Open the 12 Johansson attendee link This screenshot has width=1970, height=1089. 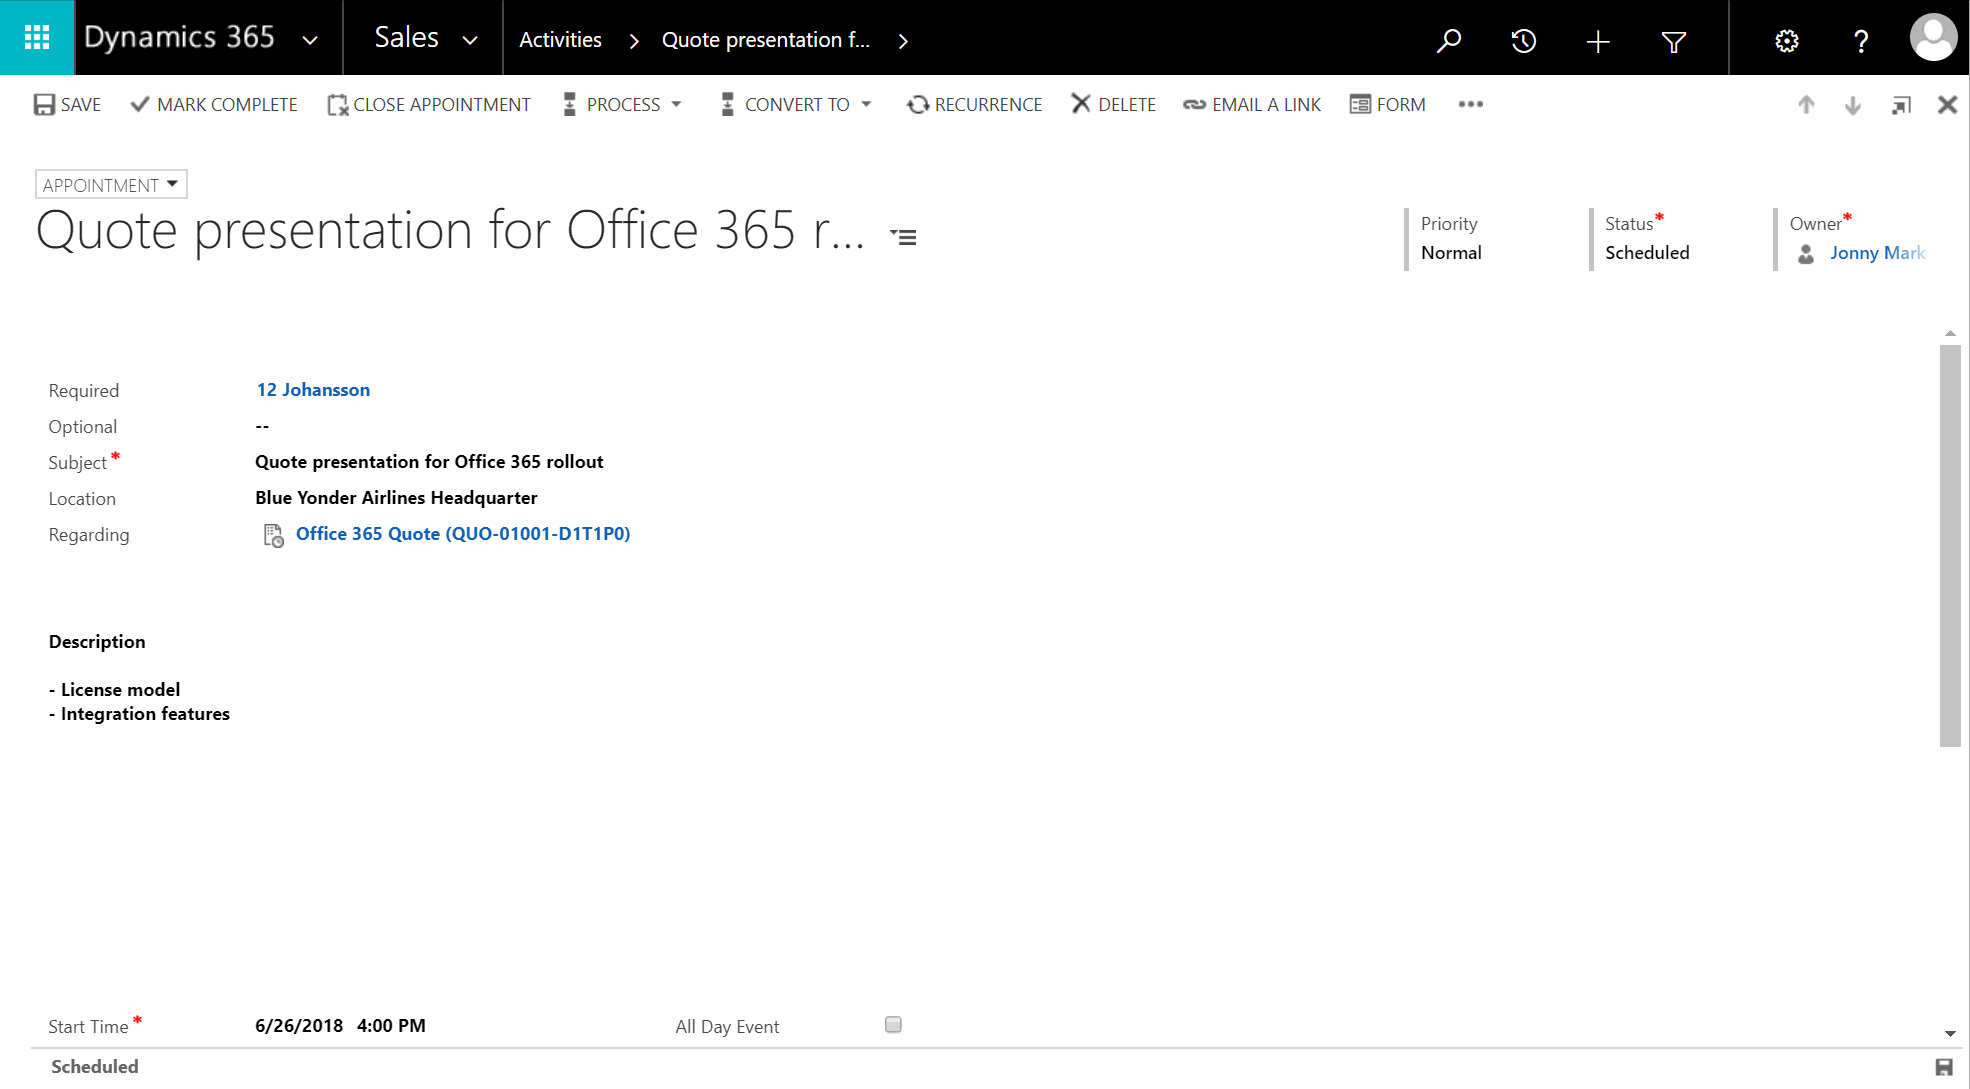(313, 390)
